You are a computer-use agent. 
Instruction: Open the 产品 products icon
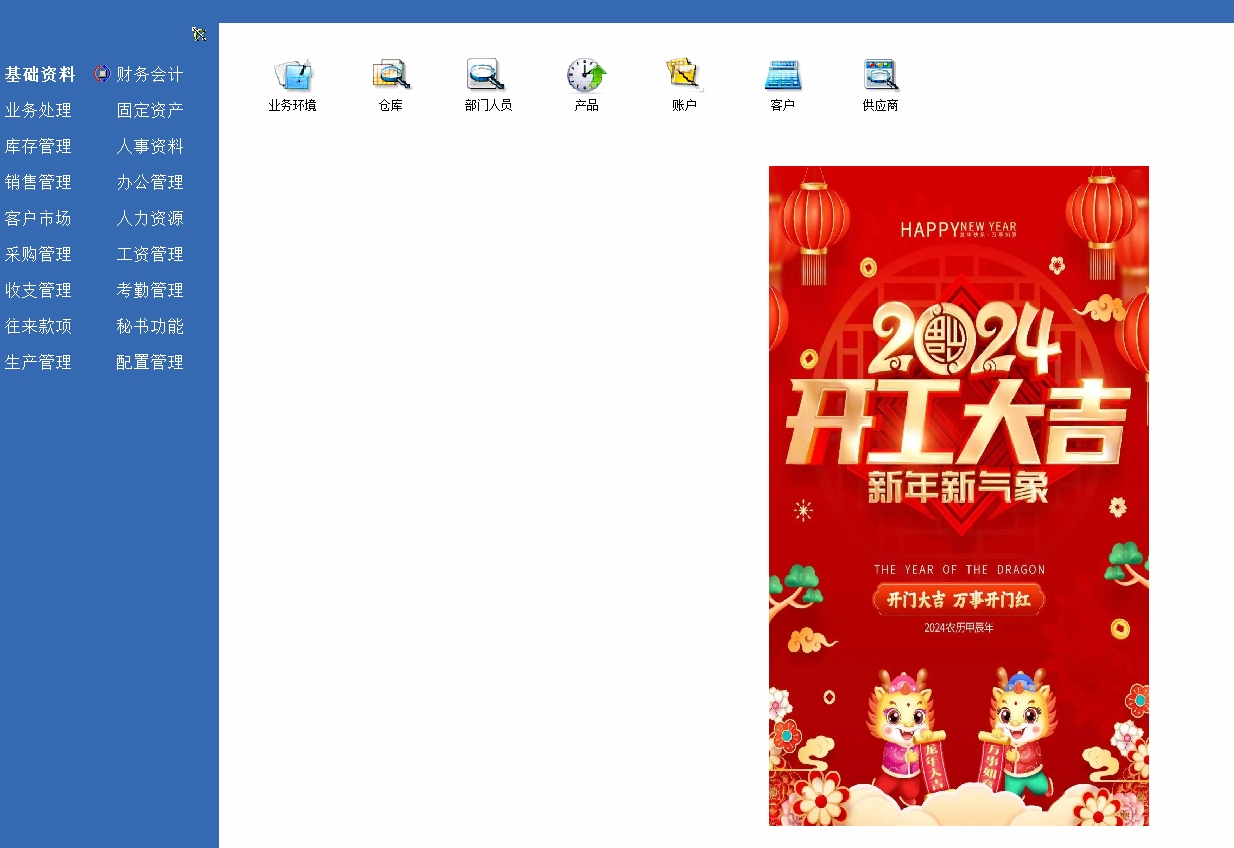[x=586, y=77]
